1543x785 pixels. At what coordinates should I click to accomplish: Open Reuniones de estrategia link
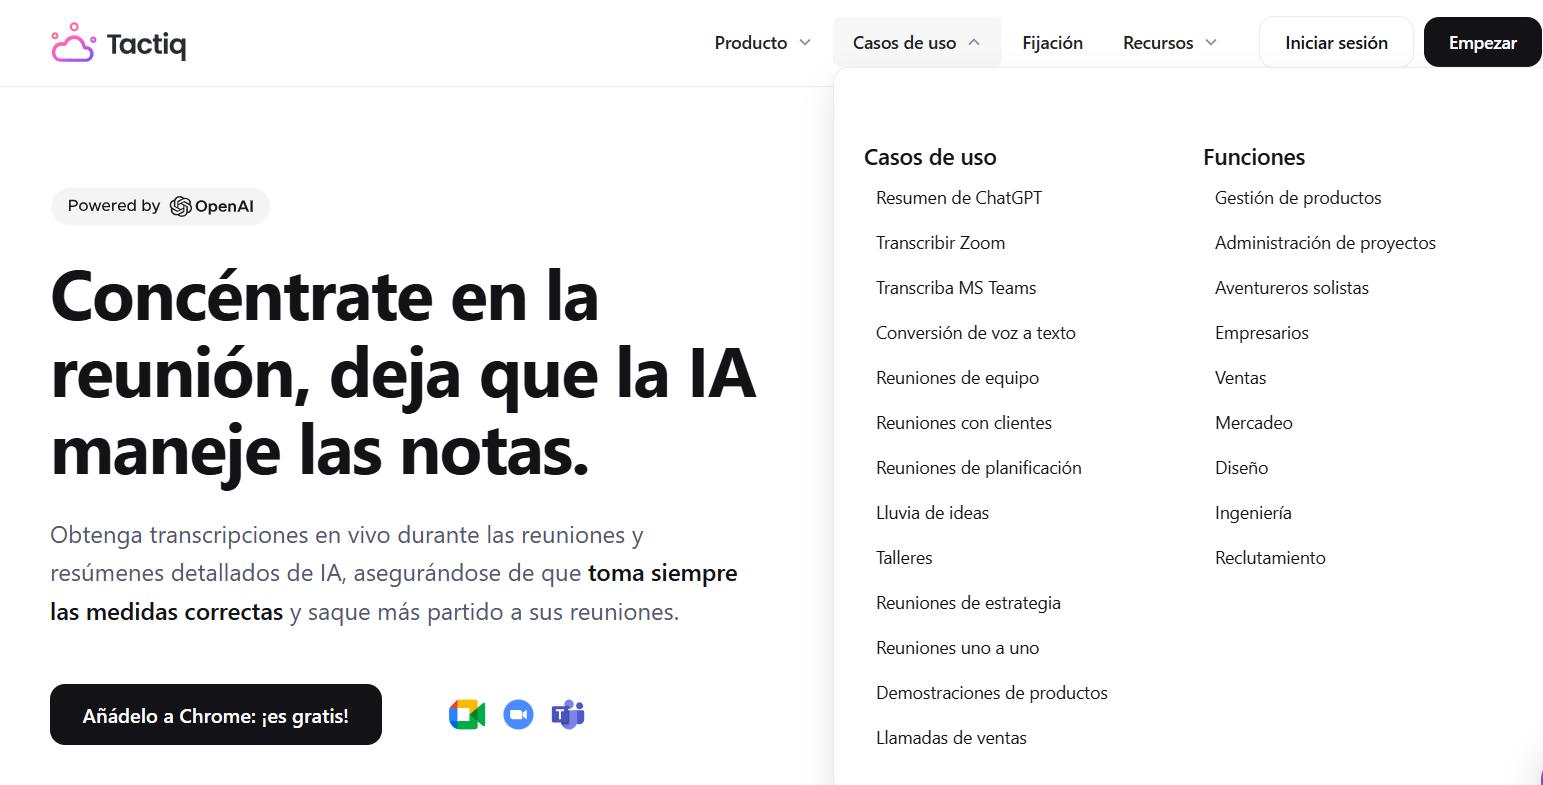(968, 603)
